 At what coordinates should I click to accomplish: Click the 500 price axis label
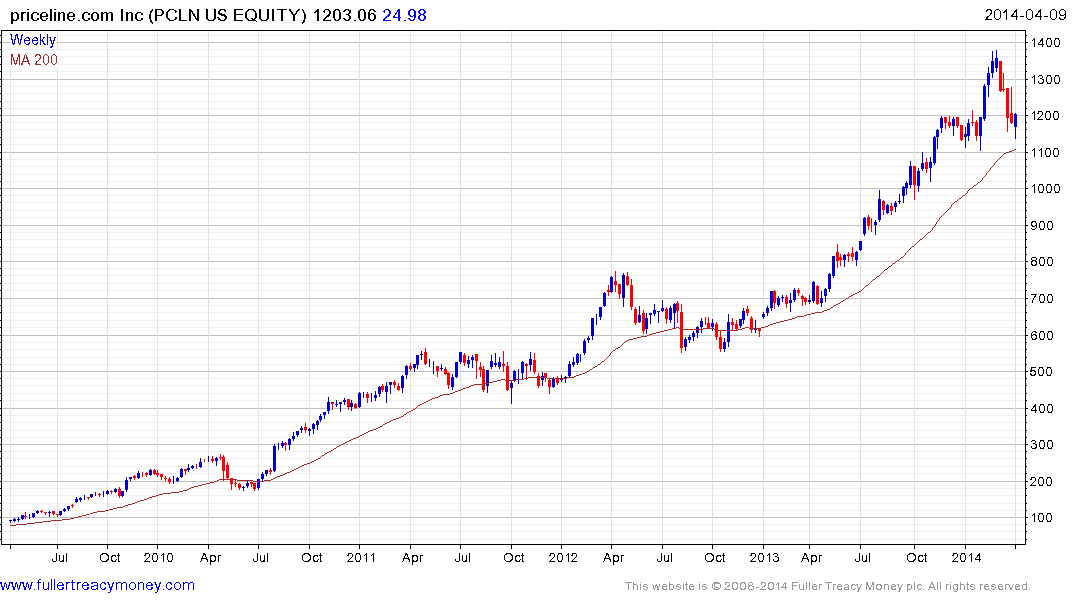click(x=1043, y=372)
